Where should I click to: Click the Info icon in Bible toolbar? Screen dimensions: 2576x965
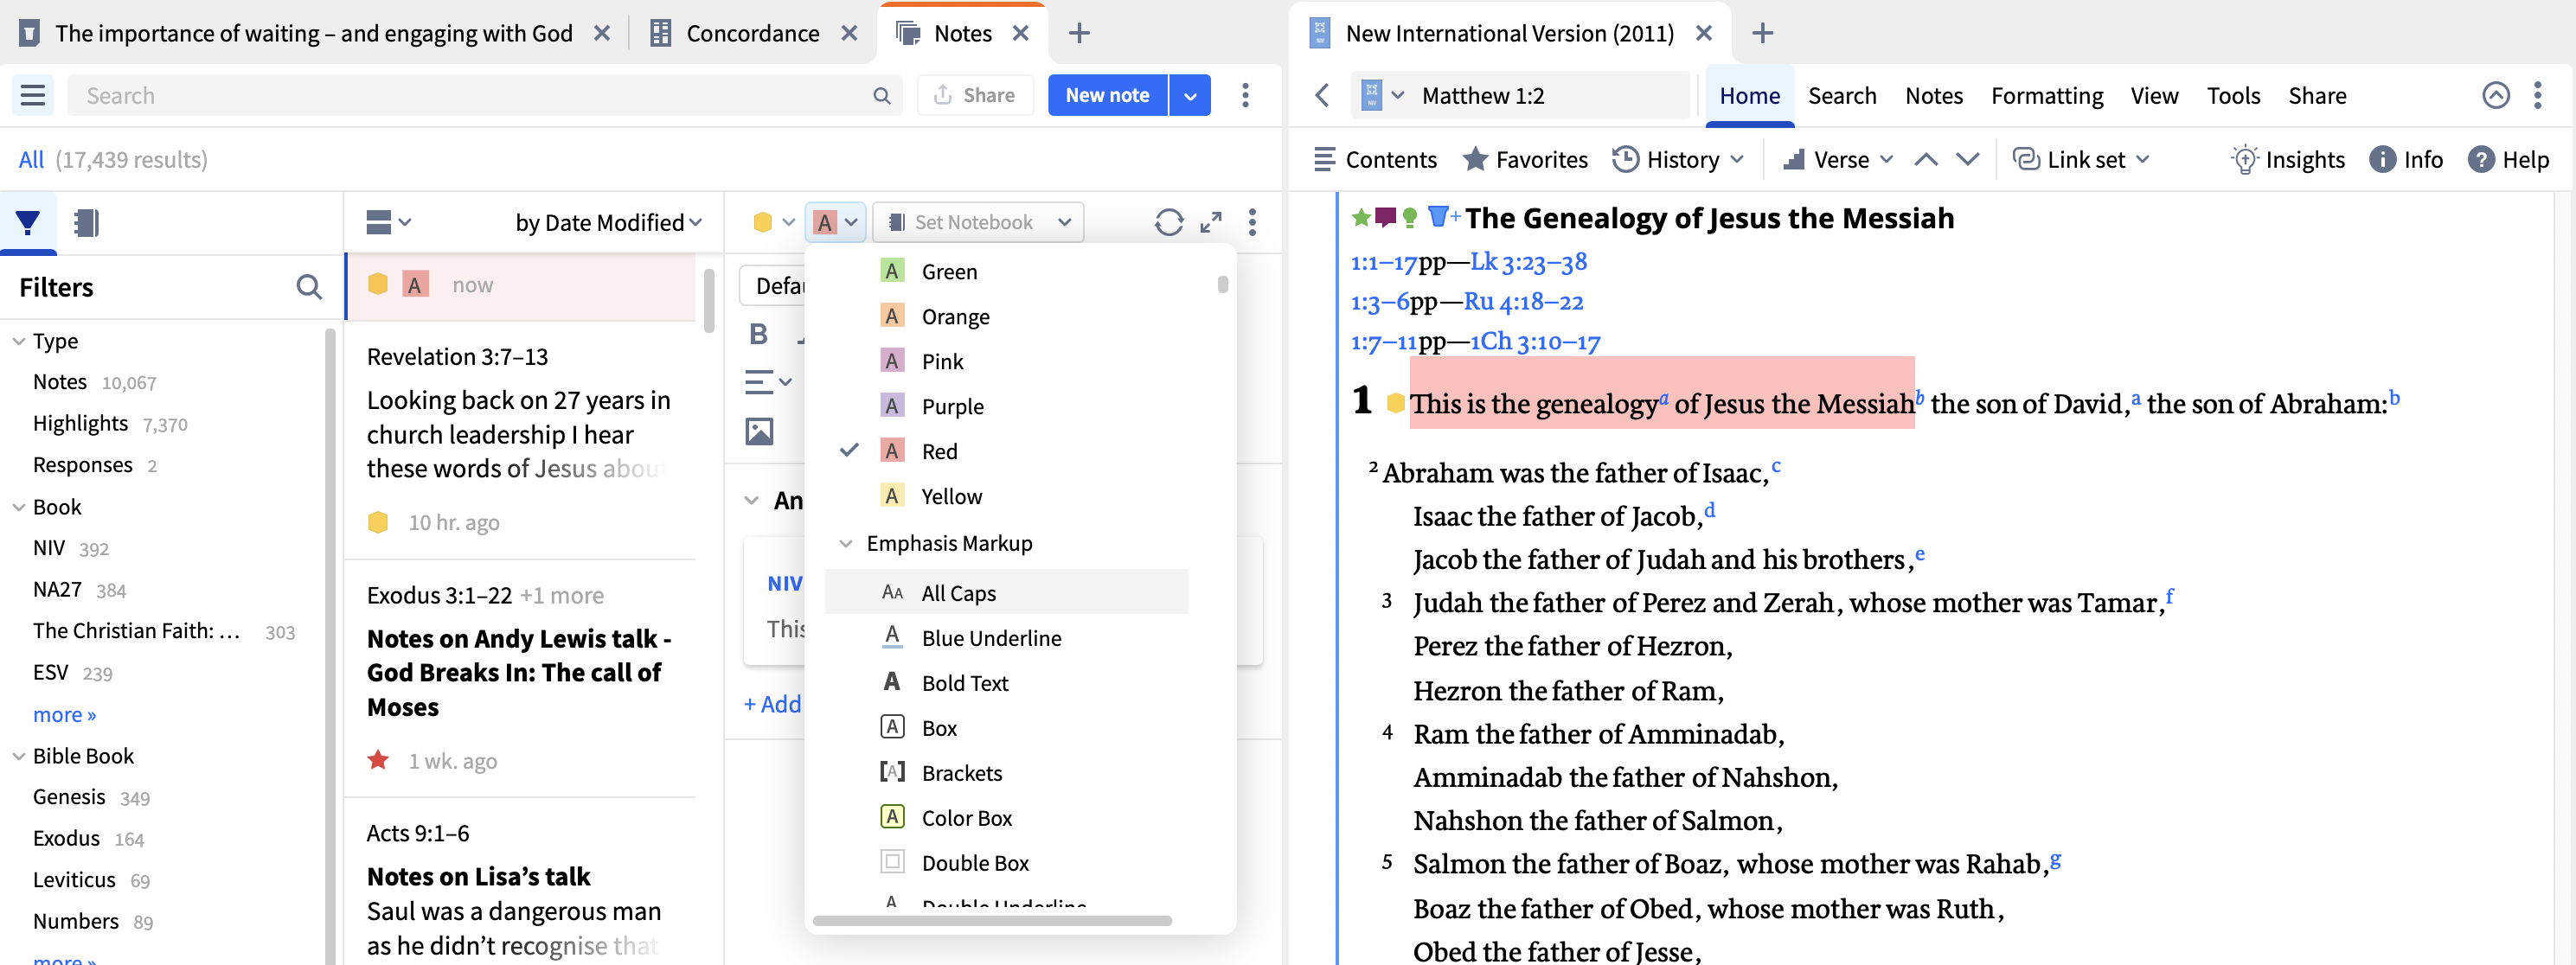(x=2406, y=160)
